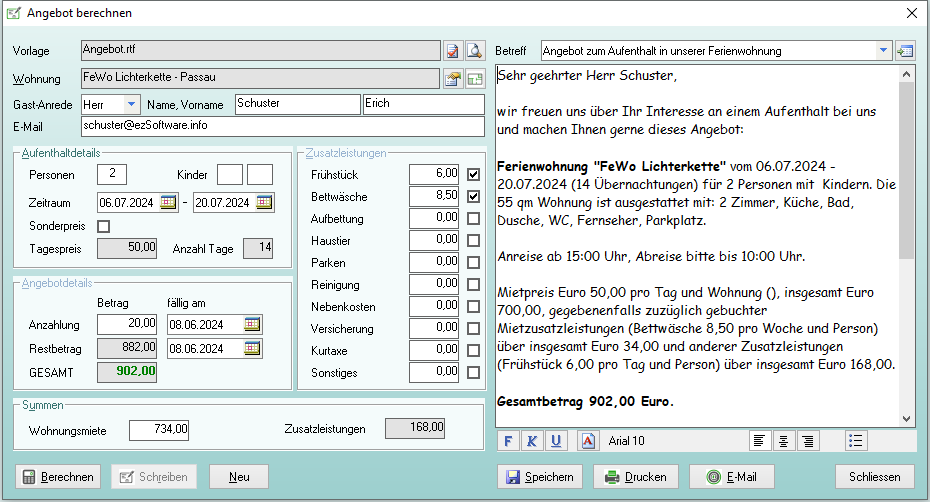Click the GESAMT value 902,00
The width and height of the screenshot is (930, 502).
127,372
